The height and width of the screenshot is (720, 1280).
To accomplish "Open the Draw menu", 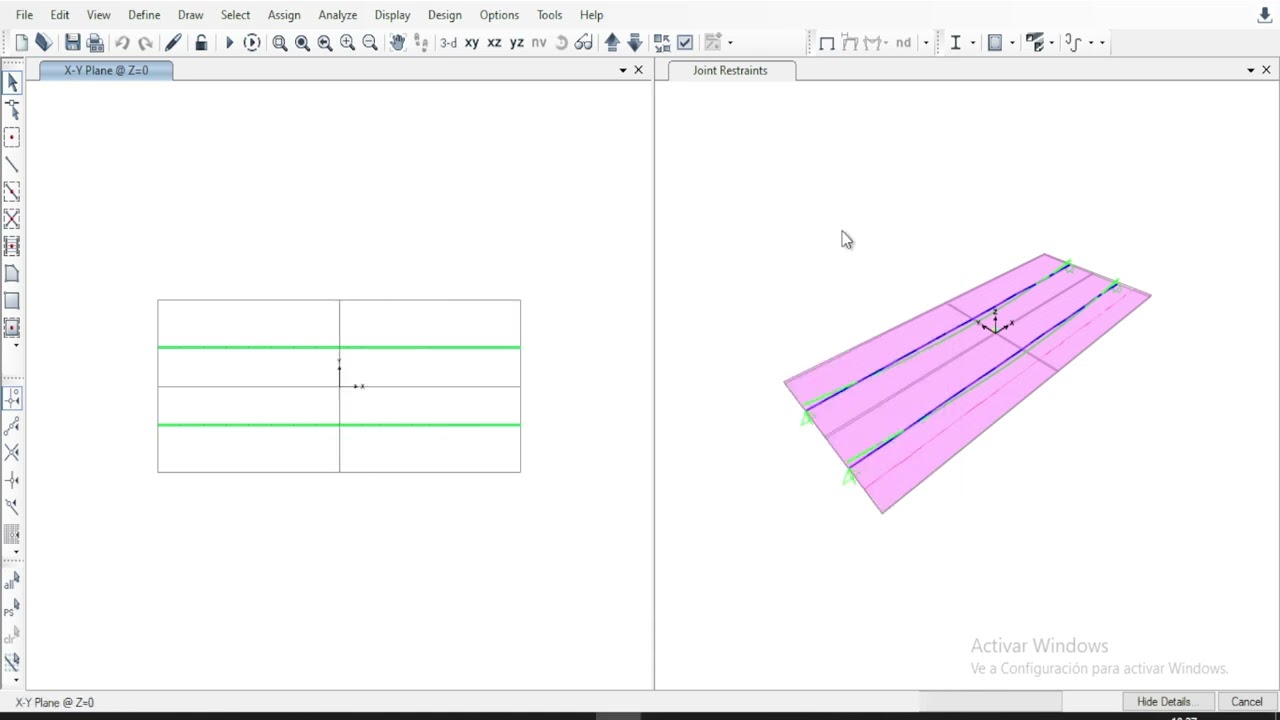I will pyautogui.click(x=190, y=15).
